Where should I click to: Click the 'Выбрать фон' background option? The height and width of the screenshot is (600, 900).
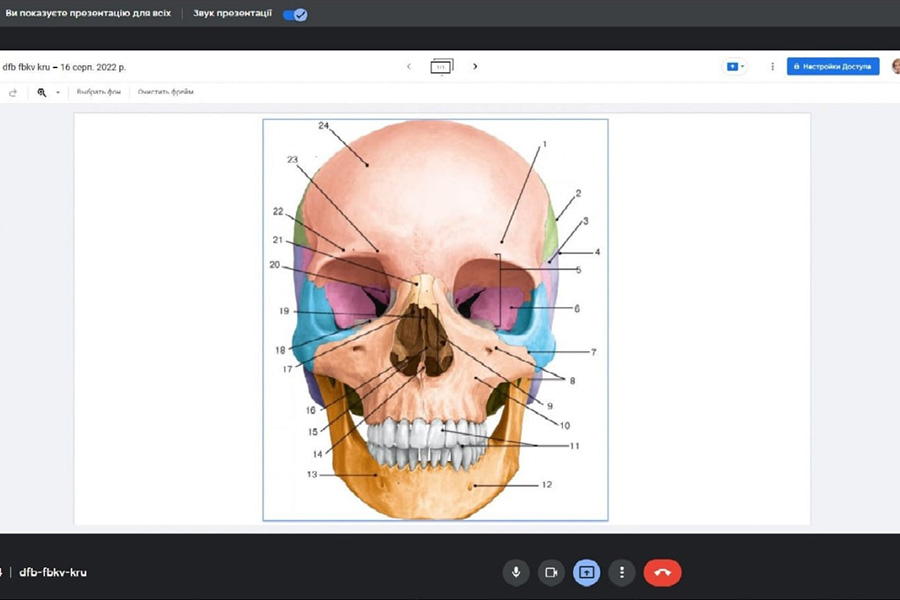[99, 92]
